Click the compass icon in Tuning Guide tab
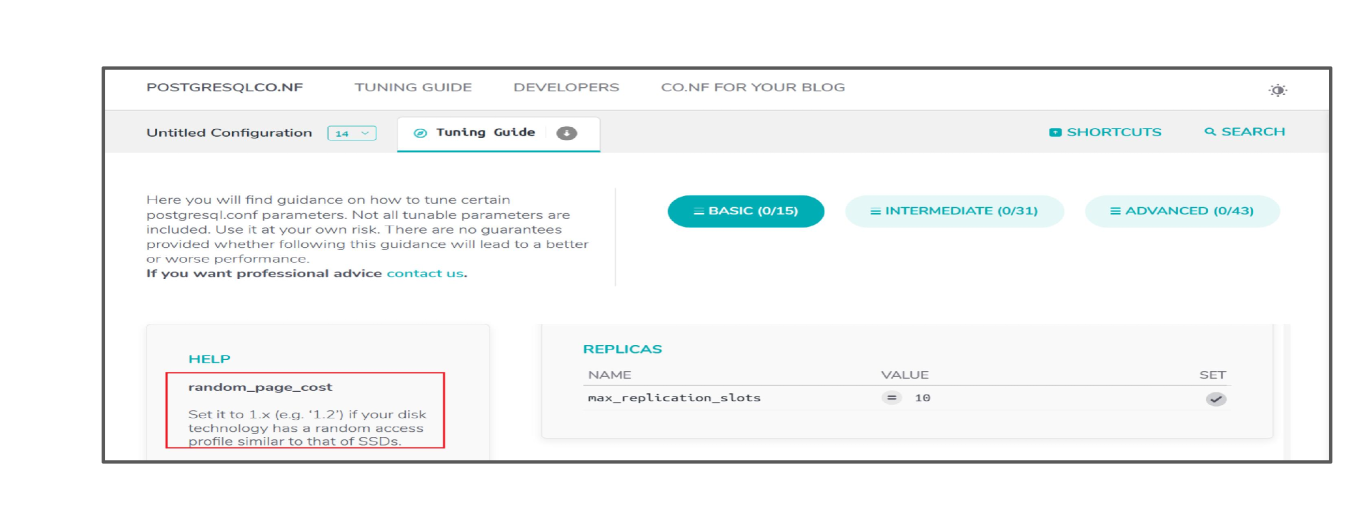This screenshot has height=506, width=1348. click(x=420, y=133)
